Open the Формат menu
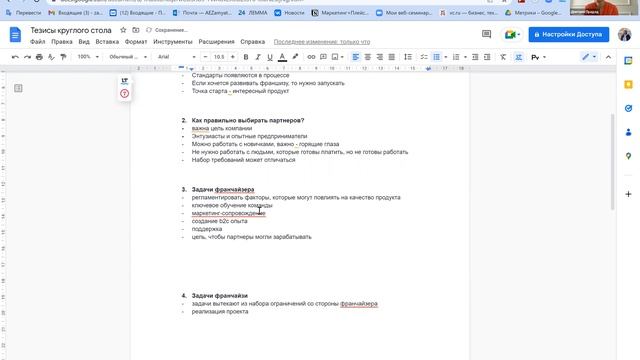The height and width of the screenshot is (360, 640). [x=136, y=42]
